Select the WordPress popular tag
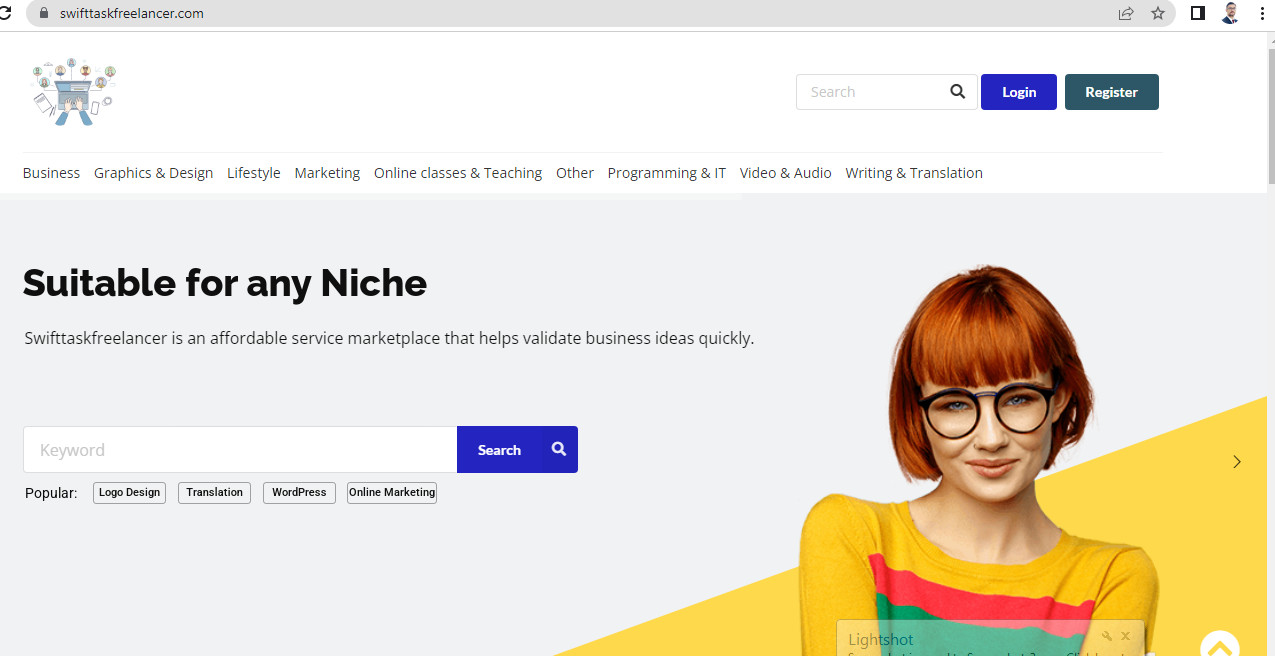Viewport: 1275px width, 656px height. tap(299, 493)
